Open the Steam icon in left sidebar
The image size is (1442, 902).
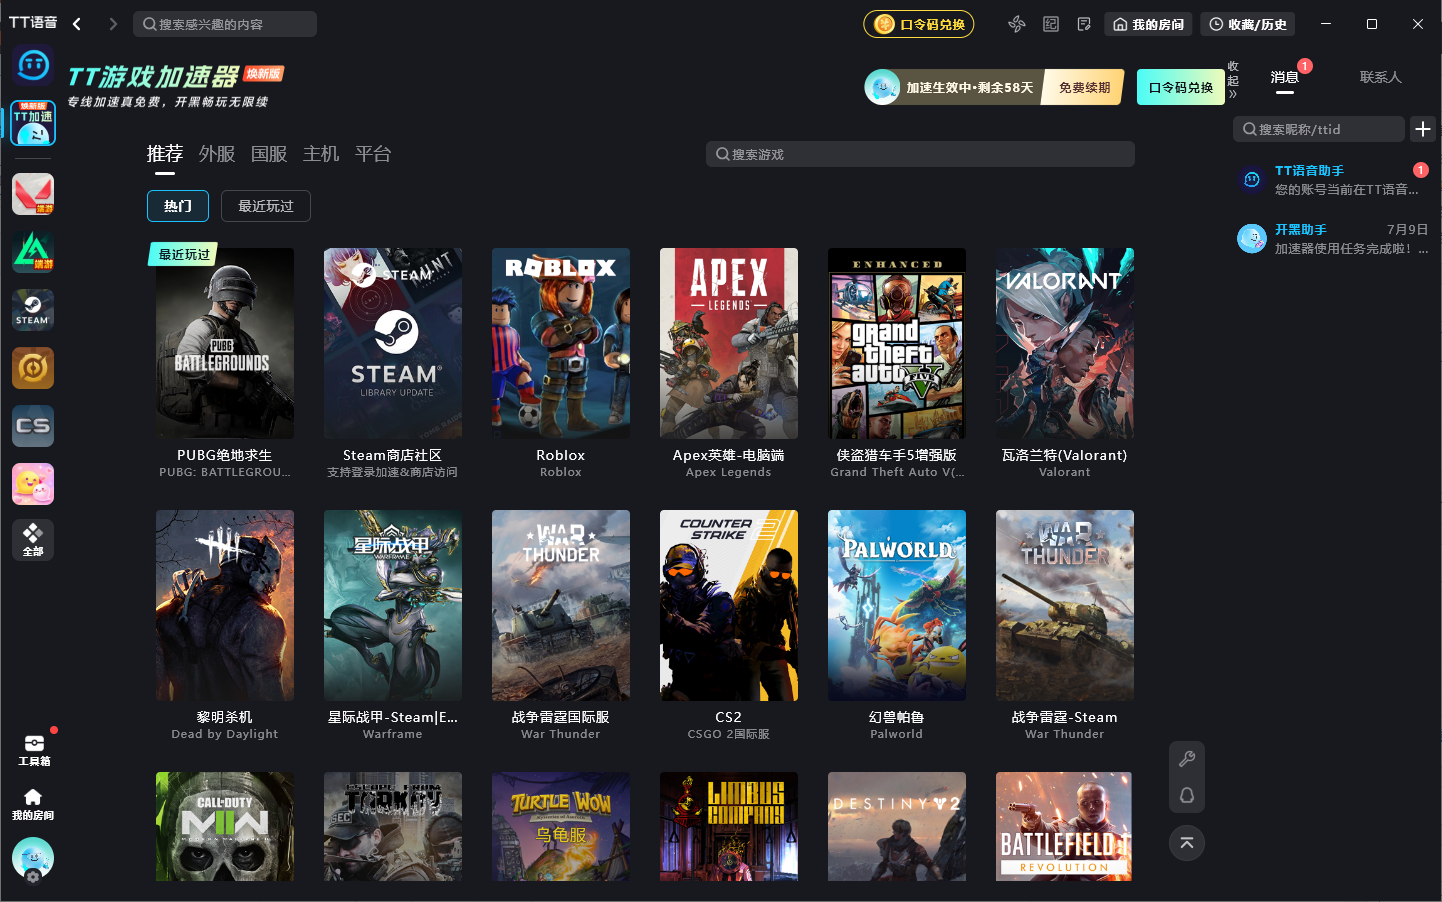pos(33,310)
